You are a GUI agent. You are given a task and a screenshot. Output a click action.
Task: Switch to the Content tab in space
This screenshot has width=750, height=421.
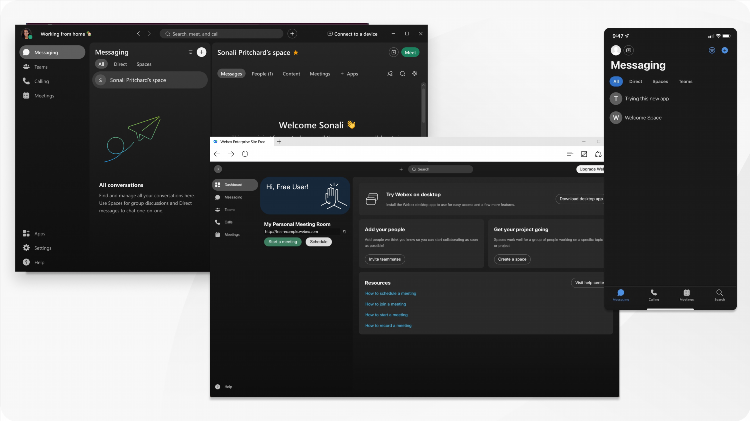pos(291,74)
